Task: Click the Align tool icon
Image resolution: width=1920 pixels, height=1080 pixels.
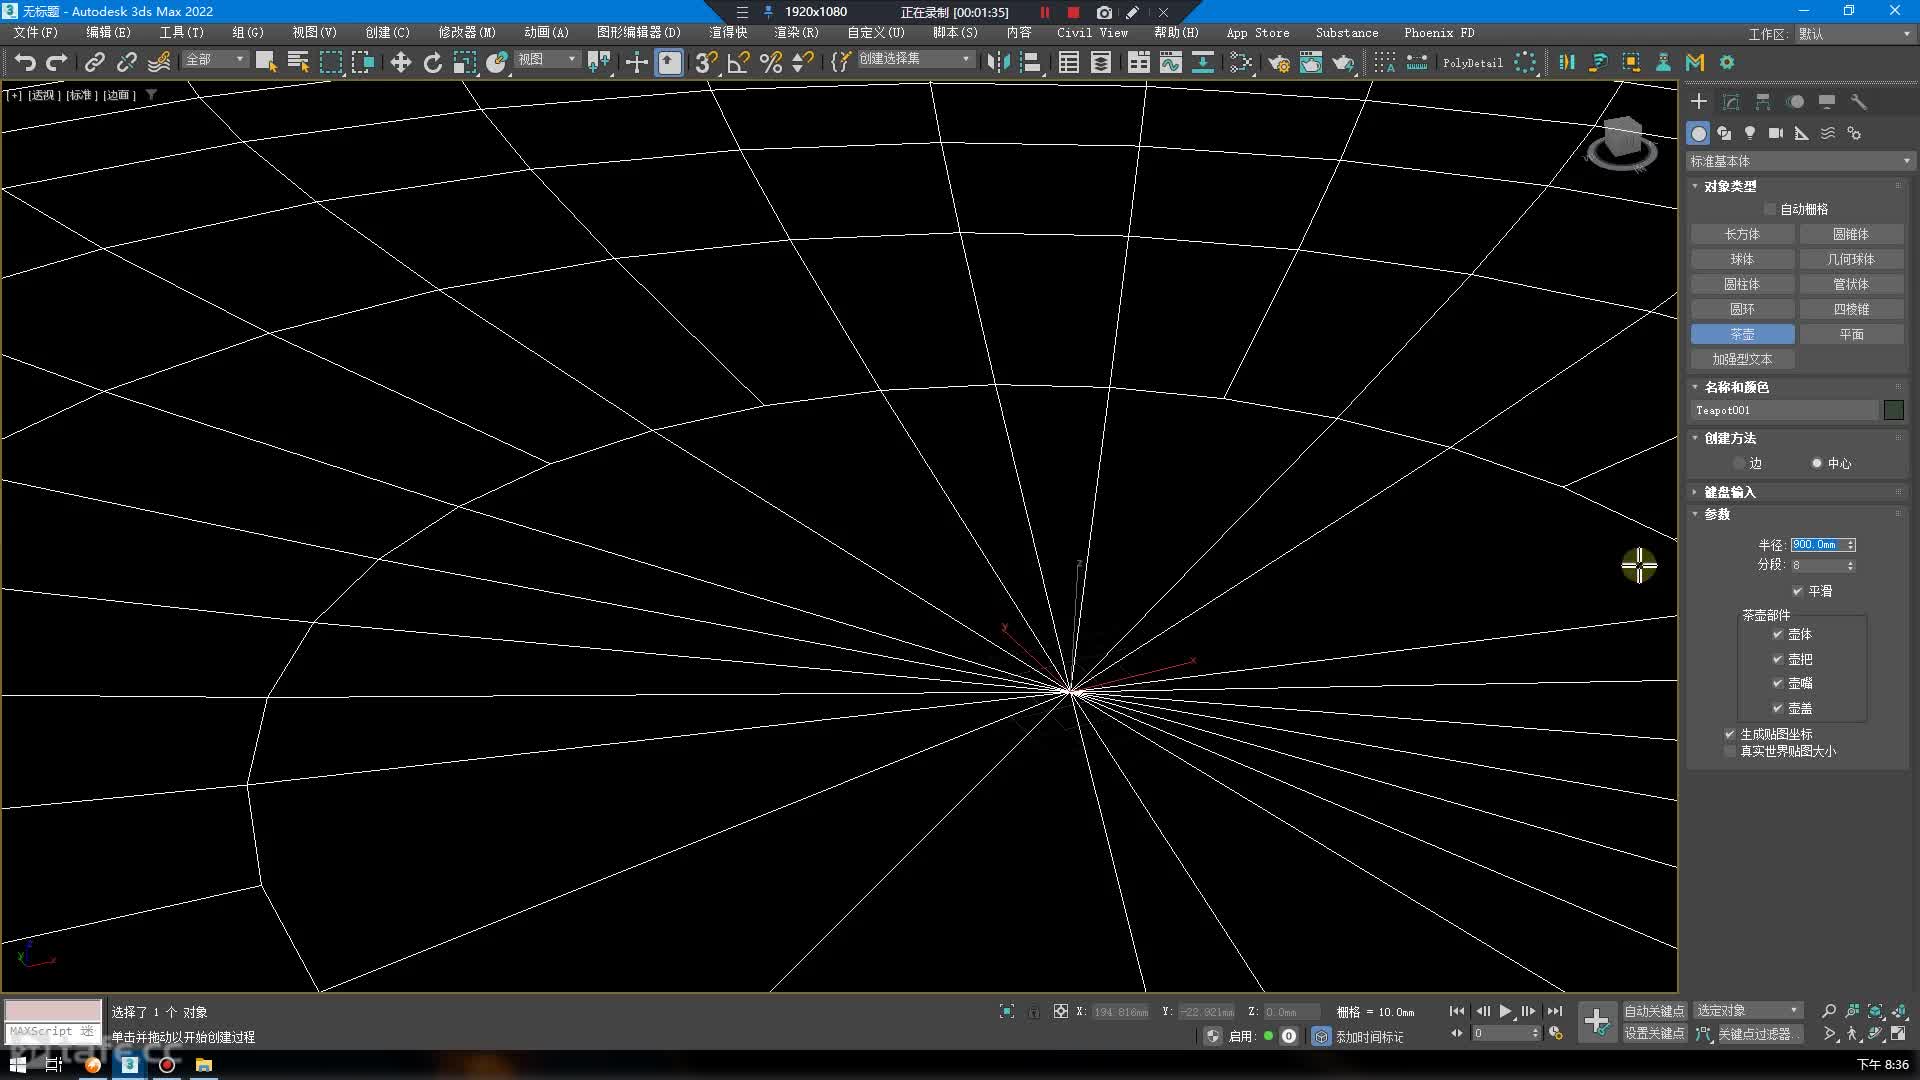Action: 1030,62
